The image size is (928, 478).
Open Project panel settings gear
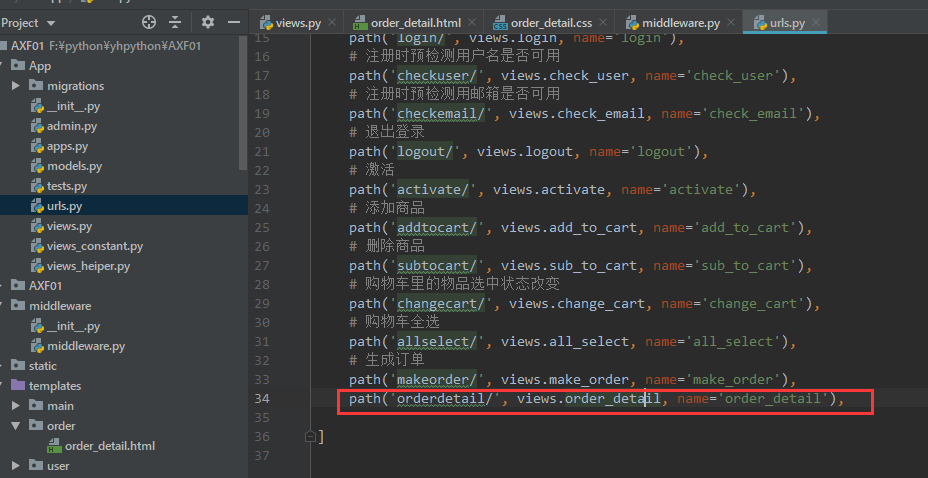[x=207, y=22]
